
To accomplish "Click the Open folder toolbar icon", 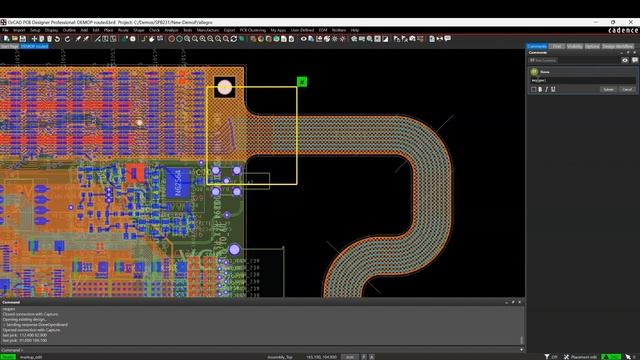I will (15, 39).
